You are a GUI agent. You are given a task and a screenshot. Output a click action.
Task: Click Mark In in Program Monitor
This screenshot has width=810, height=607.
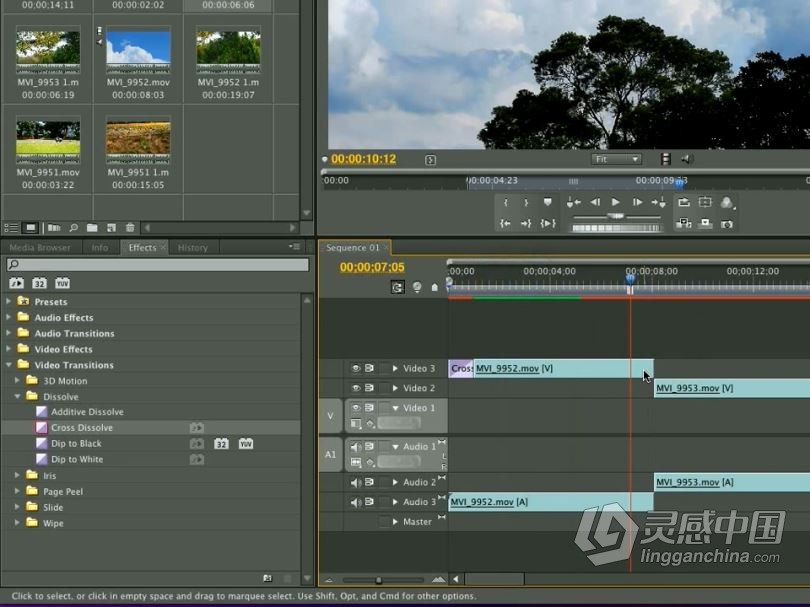tap(506, 203)
